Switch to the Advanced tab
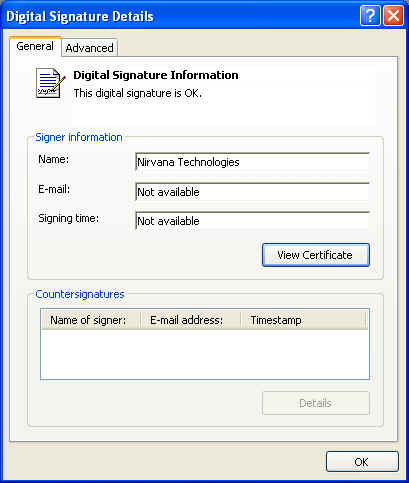This screenshot has width=409, height=483. [89, 48]
